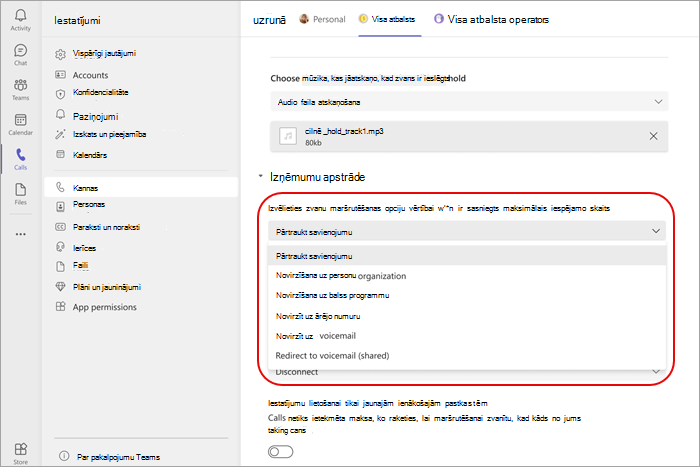Click the Ierīces headset icon
700x467 pixels.
click(x=60, y=246)
